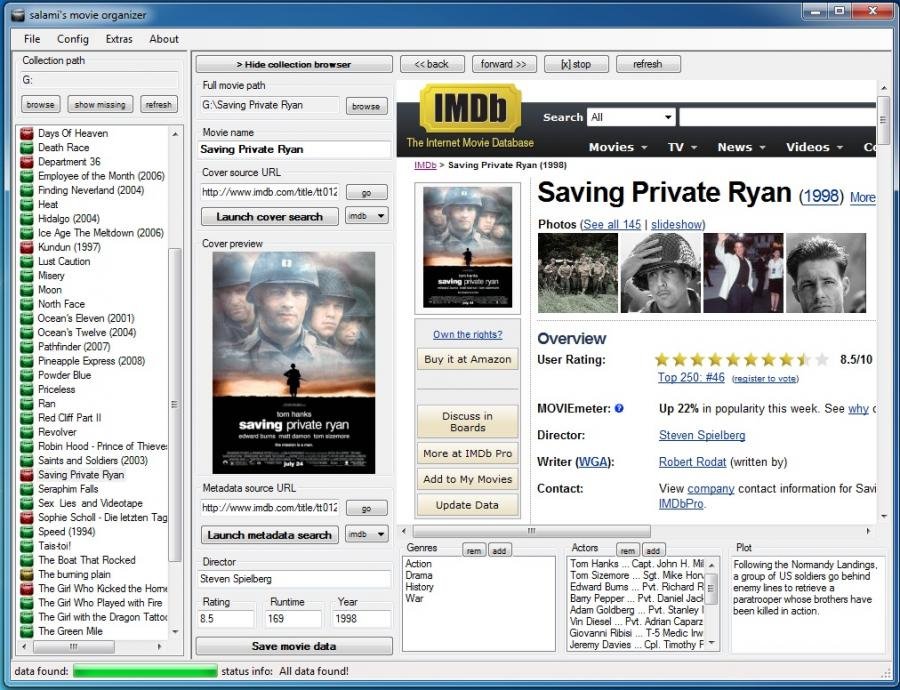The height and width of the screenshot is (690, 900).
Task: Click the clapperboard icon beside Moon
Action: pos(26,290)
